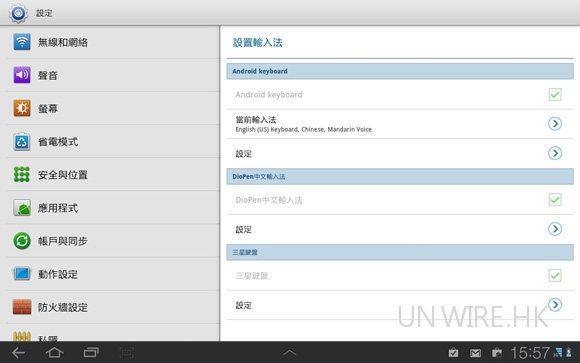Tap the greyed DioPen中文輸入法 row label
This screenshot has height=363, width=580.
coord(269,200)
